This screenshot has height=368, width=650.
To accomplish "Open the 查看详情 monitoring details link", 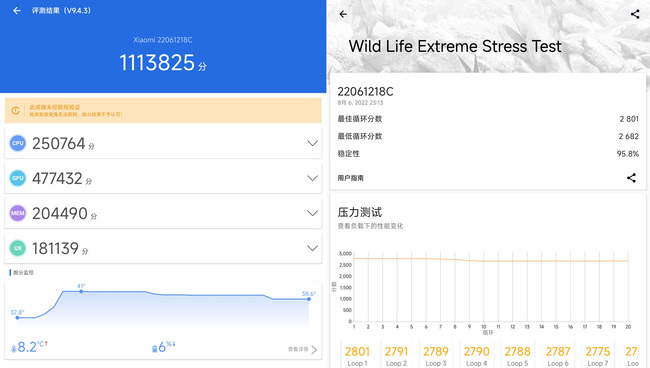I will [303, 349].
